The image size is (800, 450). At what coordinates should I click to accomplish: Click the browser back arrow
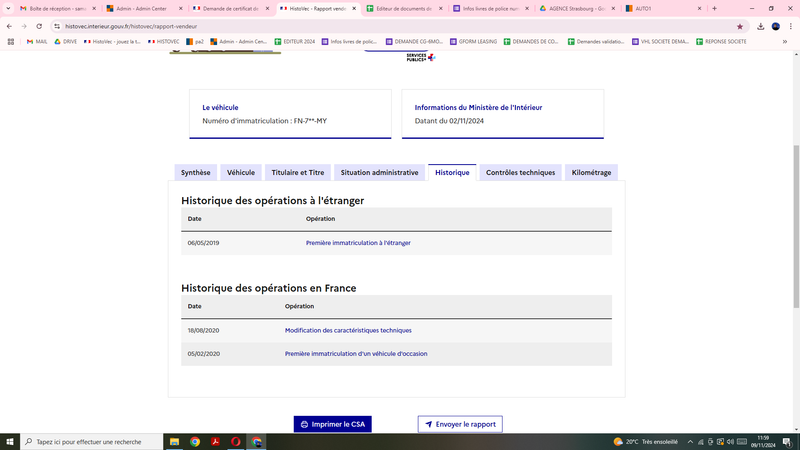click(9, 26)
